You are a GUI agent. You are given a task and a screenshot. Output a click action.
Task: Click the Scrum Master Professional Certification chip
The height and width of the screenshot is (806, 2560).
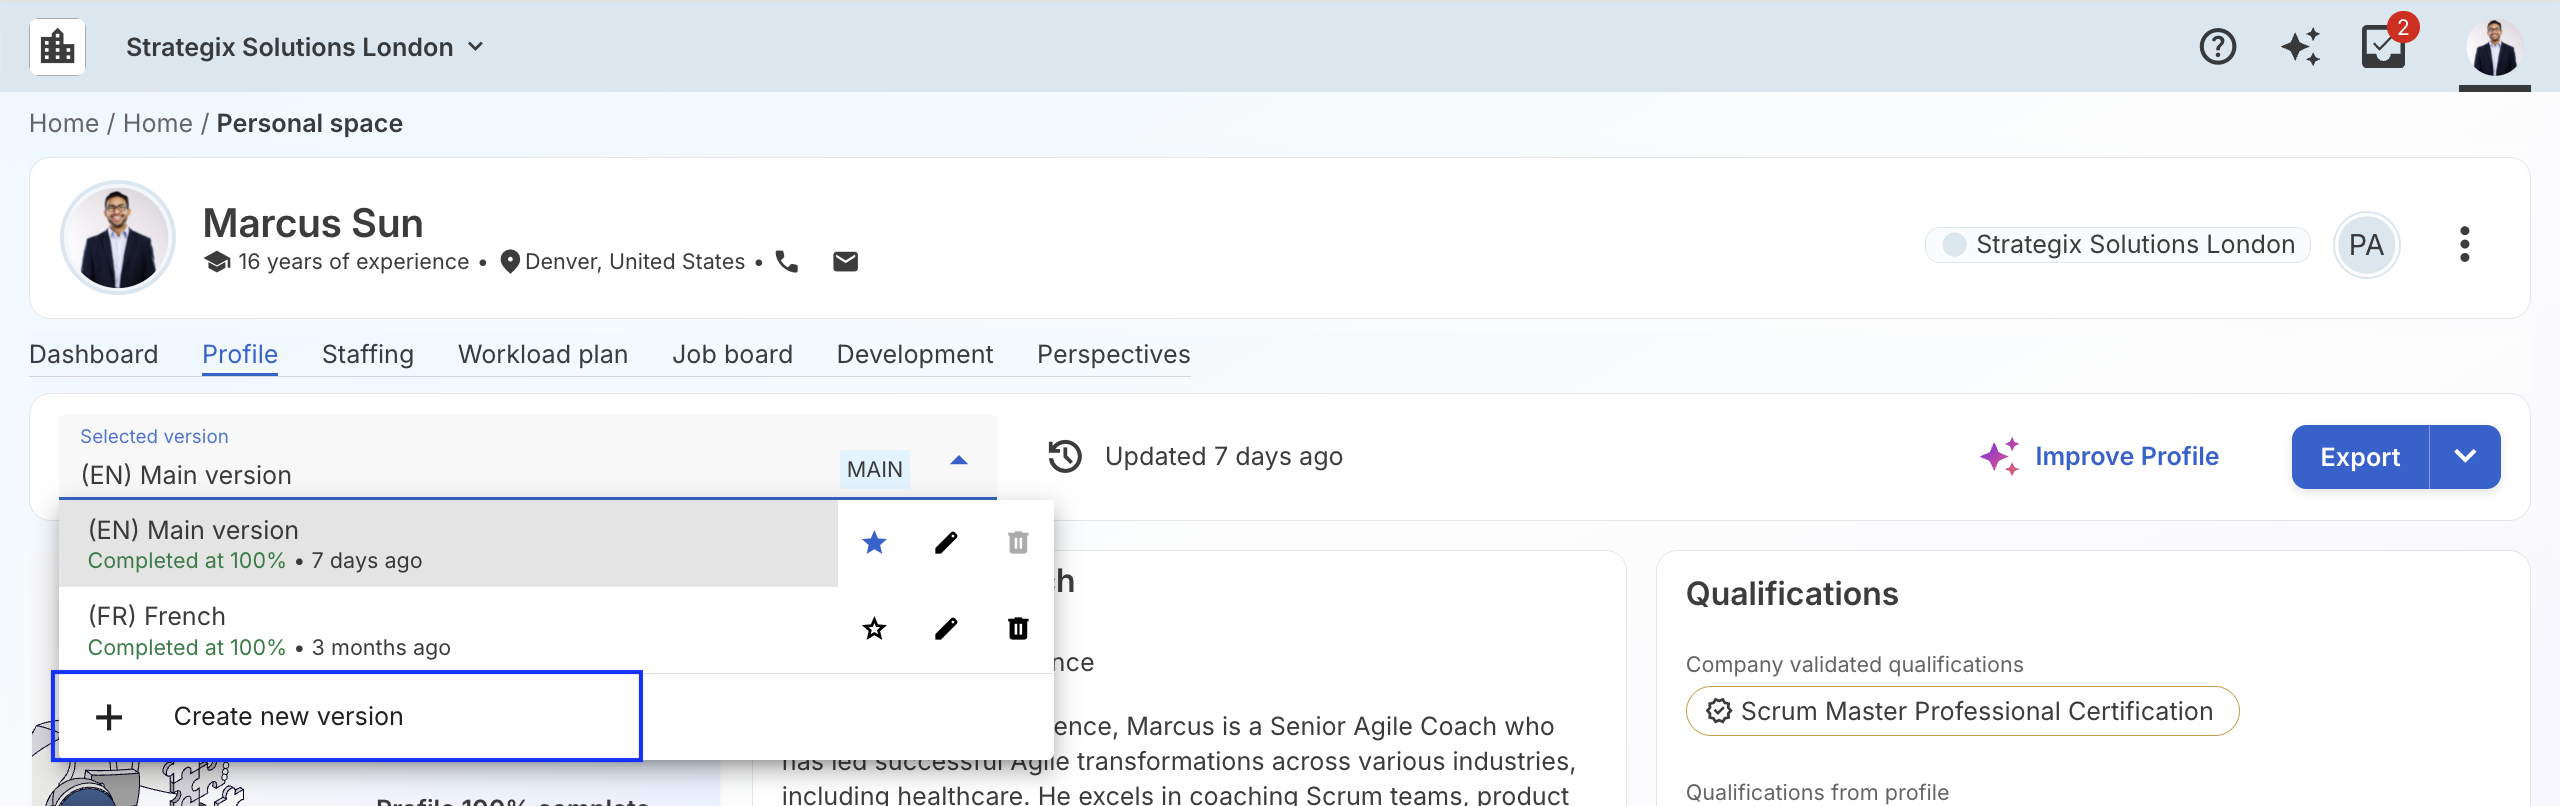click(x=1962, y=711)
